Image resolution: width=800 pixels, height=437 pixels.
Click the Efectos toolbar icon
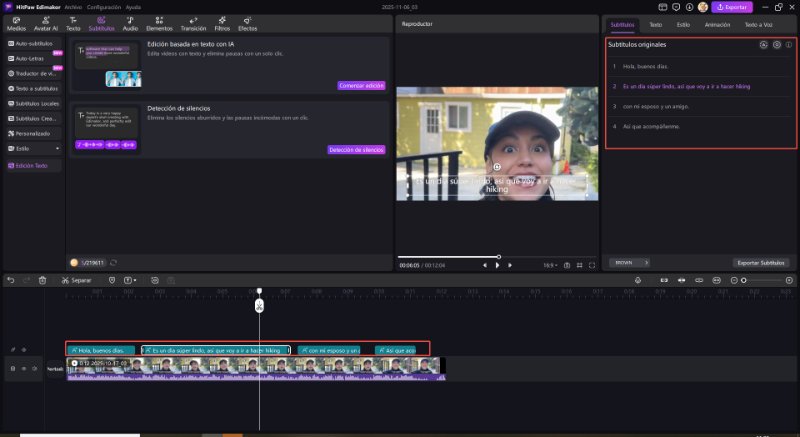pyautogui.click(x=247, y=22)
